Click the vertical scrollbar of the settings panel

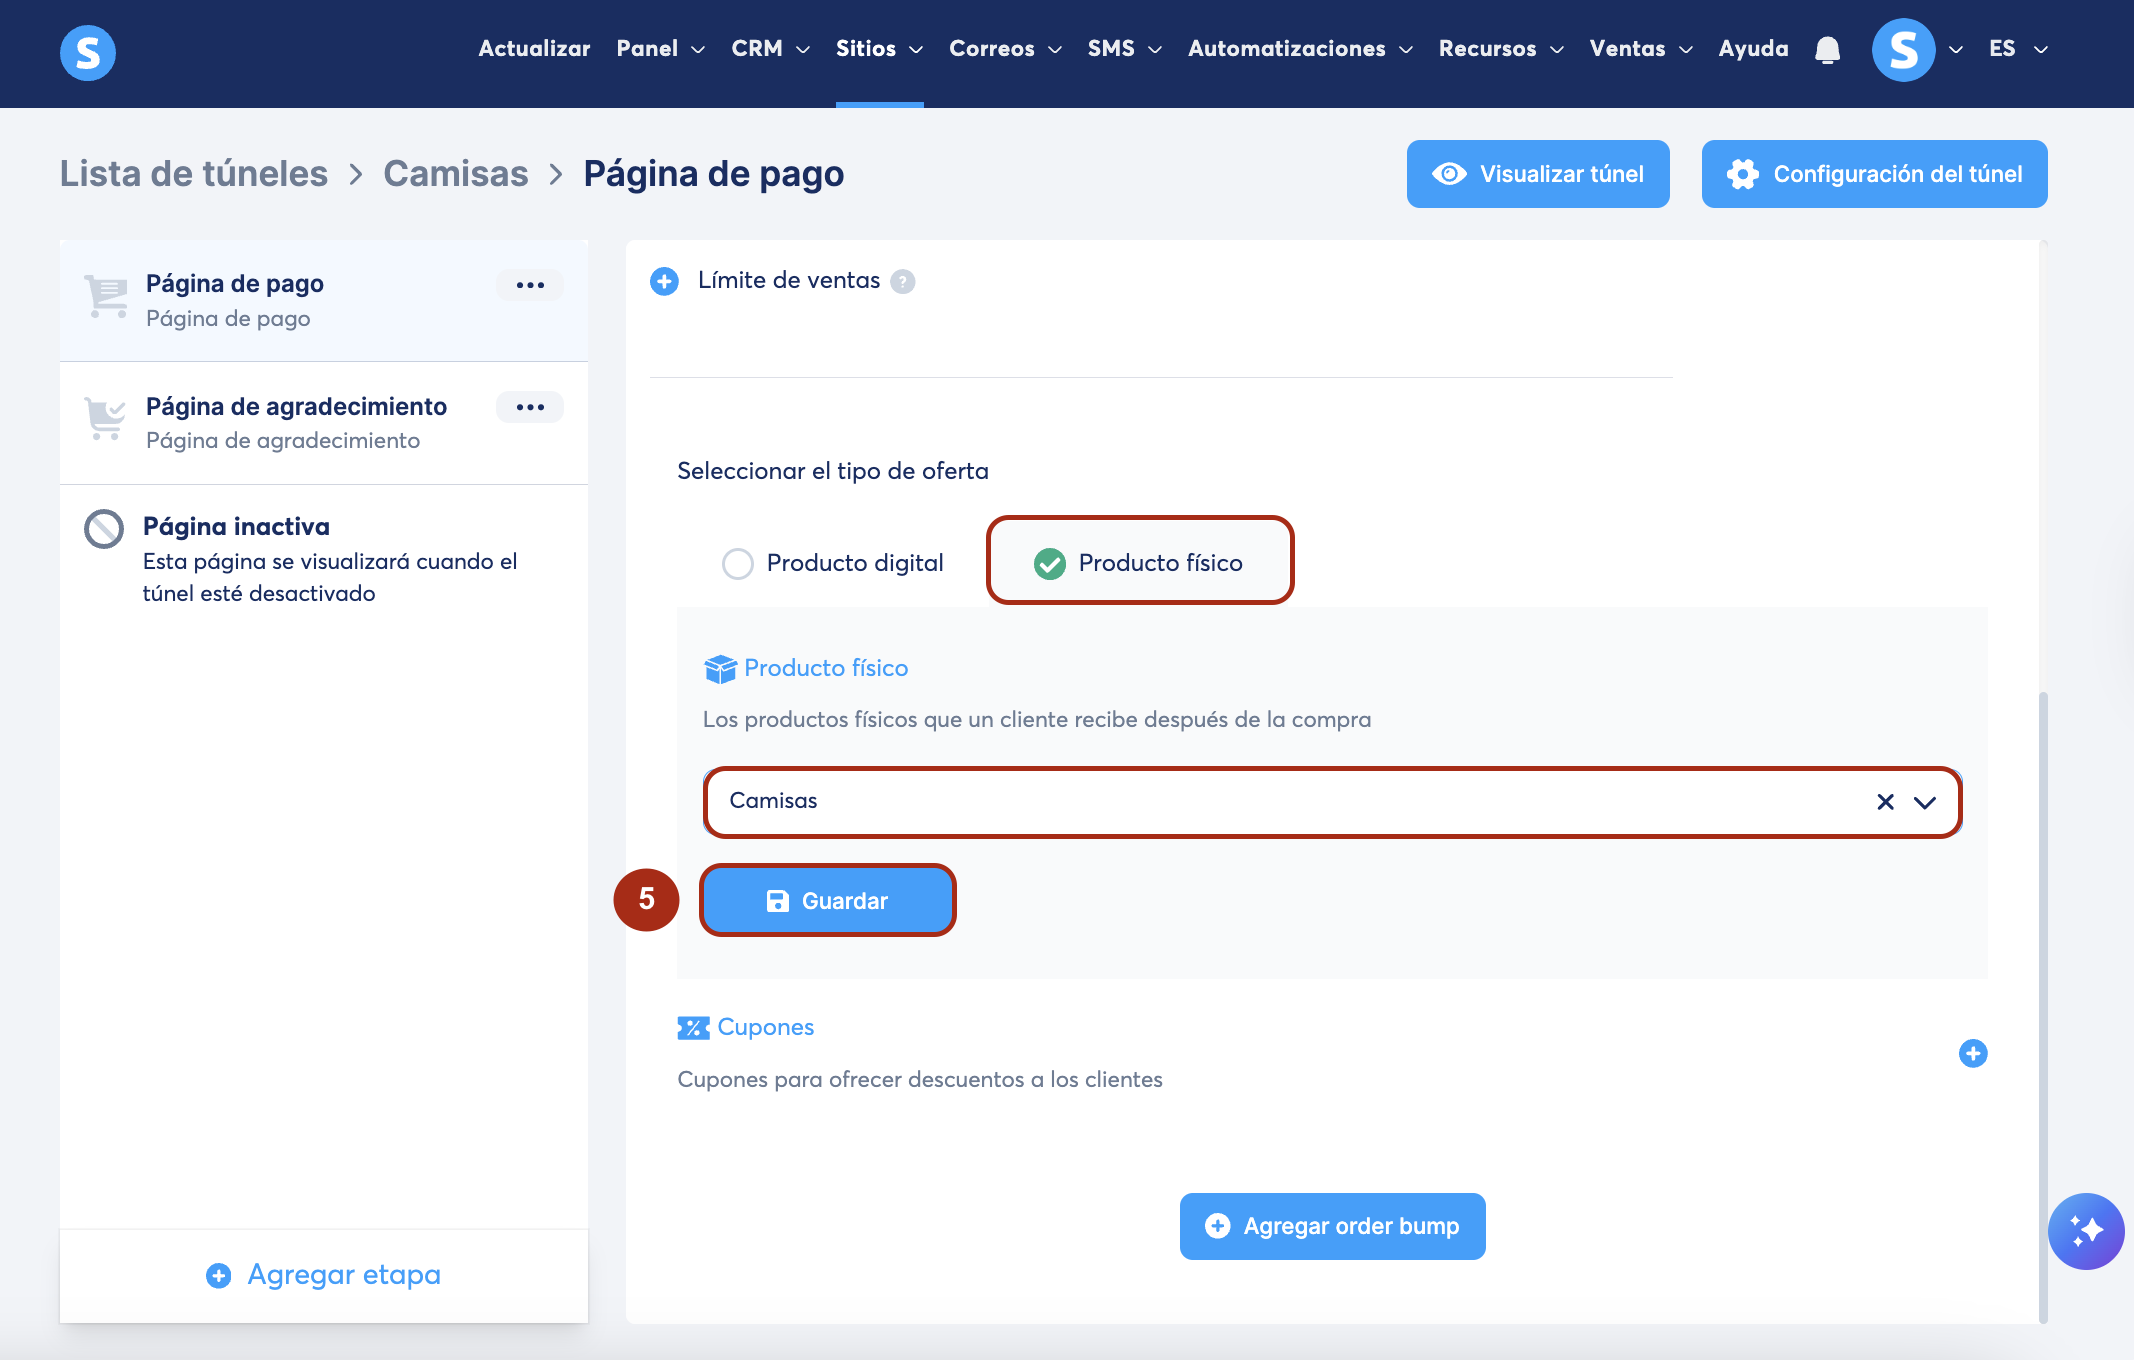tap(2043, 1000)
